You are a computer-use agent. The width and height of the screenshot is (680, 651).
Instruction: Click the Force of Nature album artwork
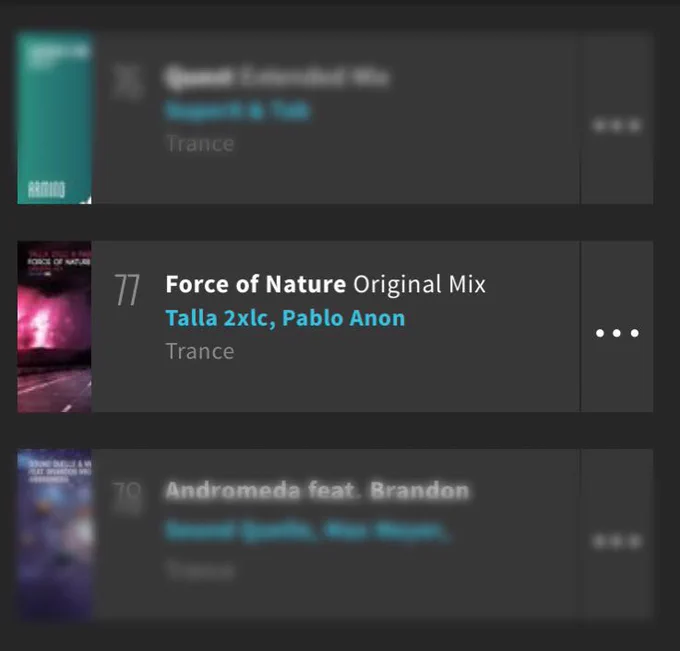click(54, 327)
